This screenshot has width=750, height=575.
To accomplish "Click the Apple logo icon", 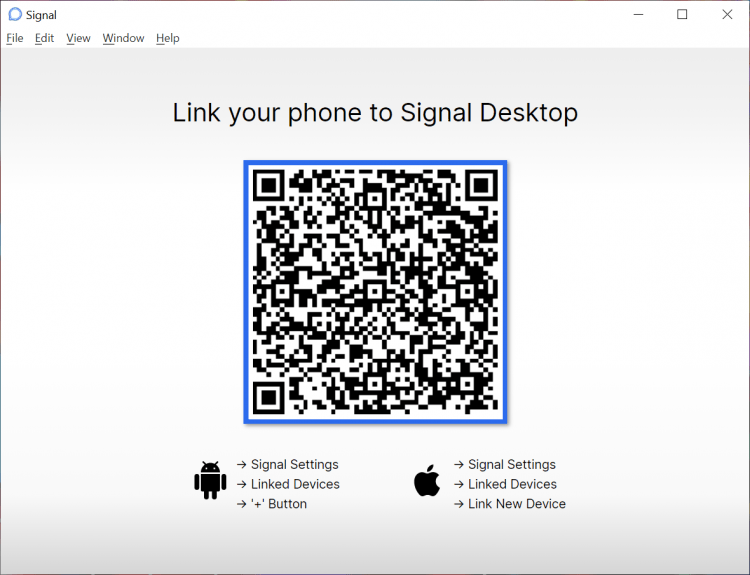I will [x=427, y=480].
